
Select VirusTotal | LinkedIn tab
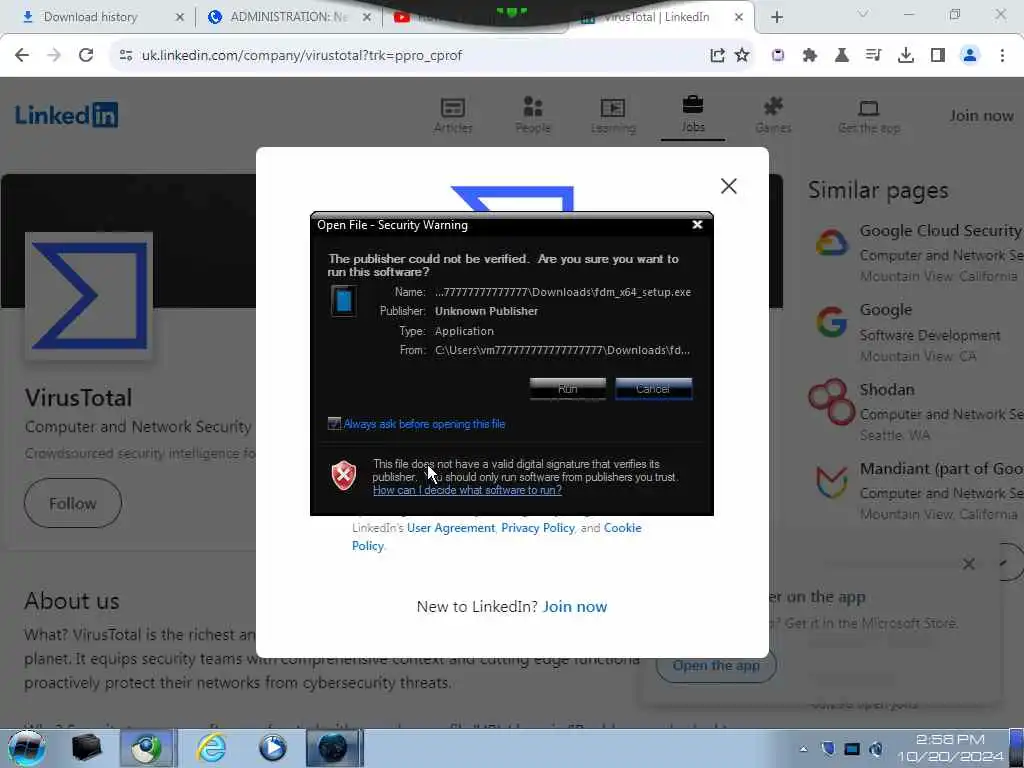pos(656,17)
